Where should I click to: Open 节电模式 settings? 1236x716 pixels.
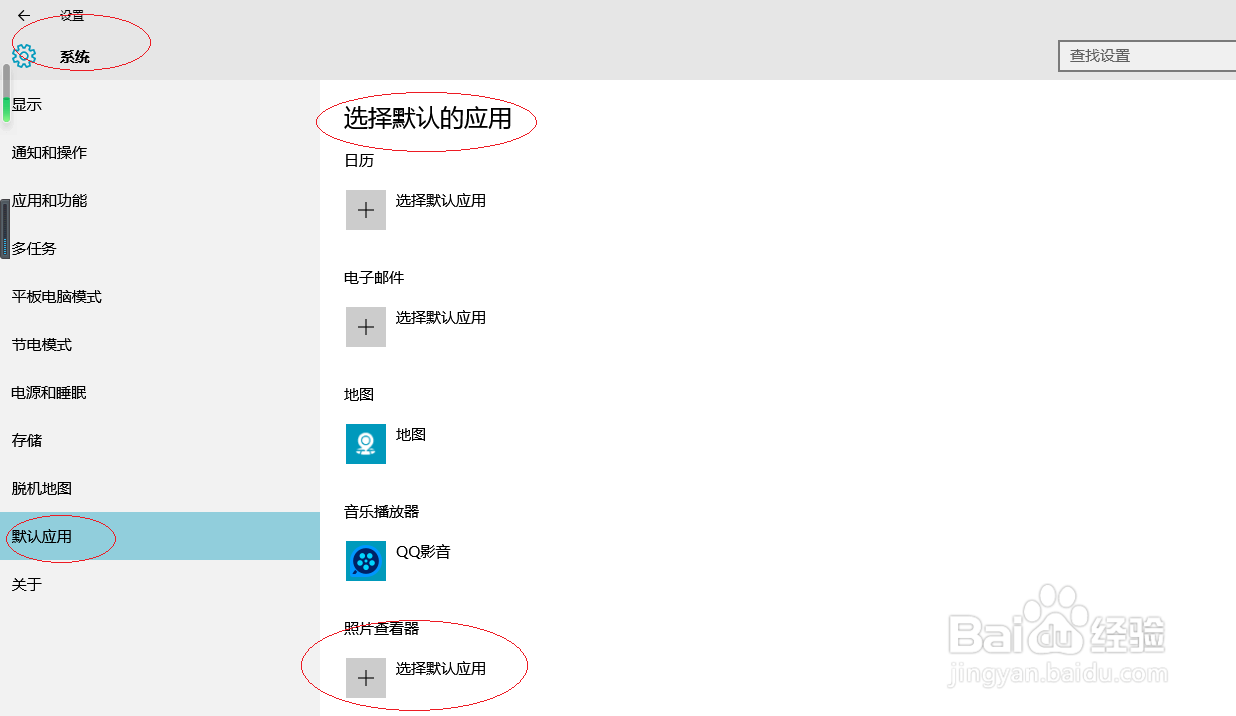(x=40, y=344)
